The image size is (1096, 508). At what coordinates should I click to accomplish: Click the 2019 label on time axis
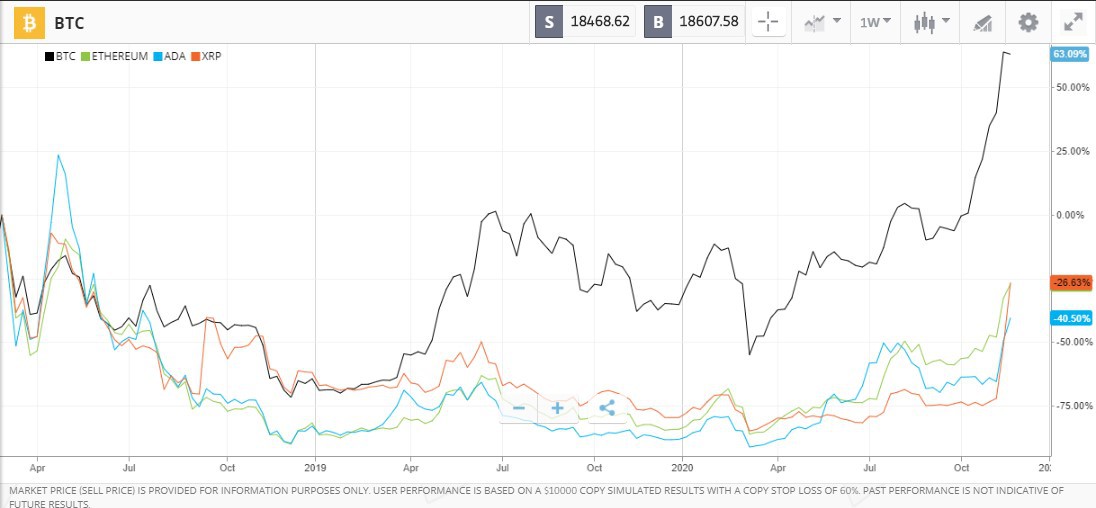pyautogui.click(x=315, y=467)
